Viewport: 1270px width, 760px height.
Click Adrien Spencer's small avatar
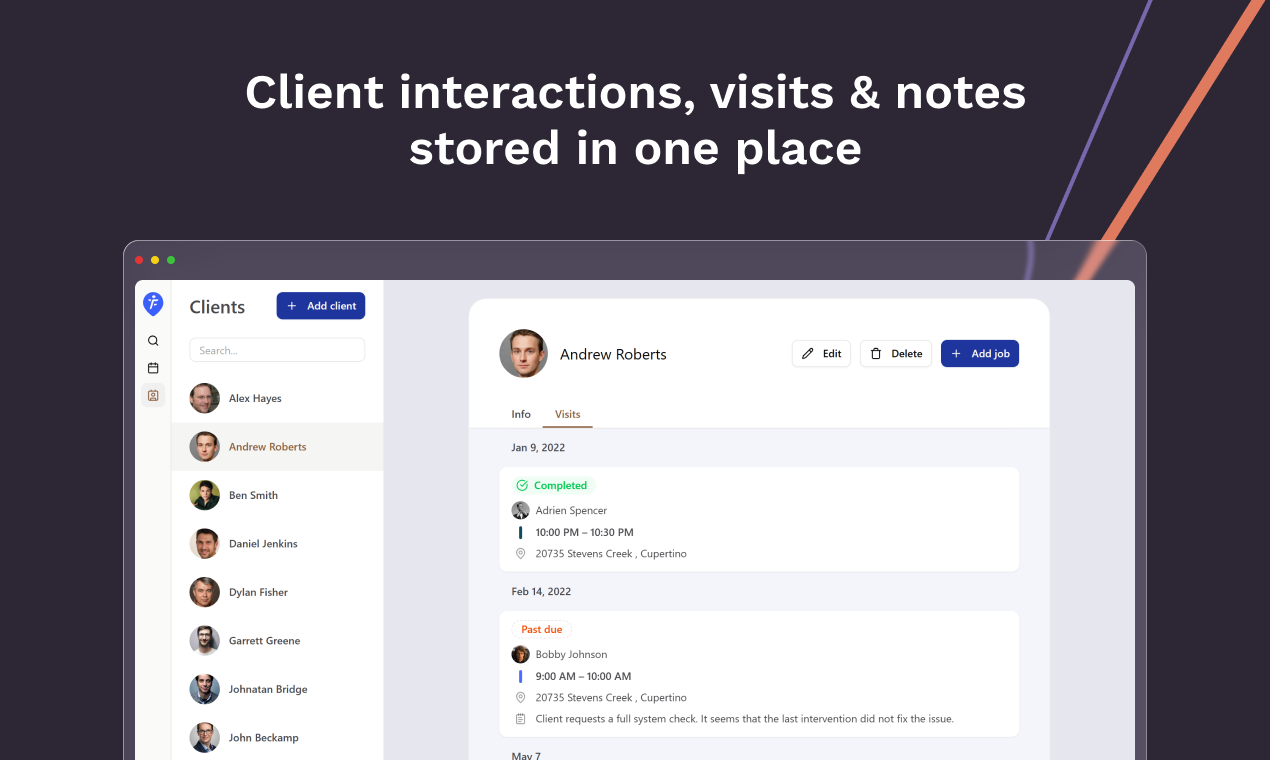520,510
